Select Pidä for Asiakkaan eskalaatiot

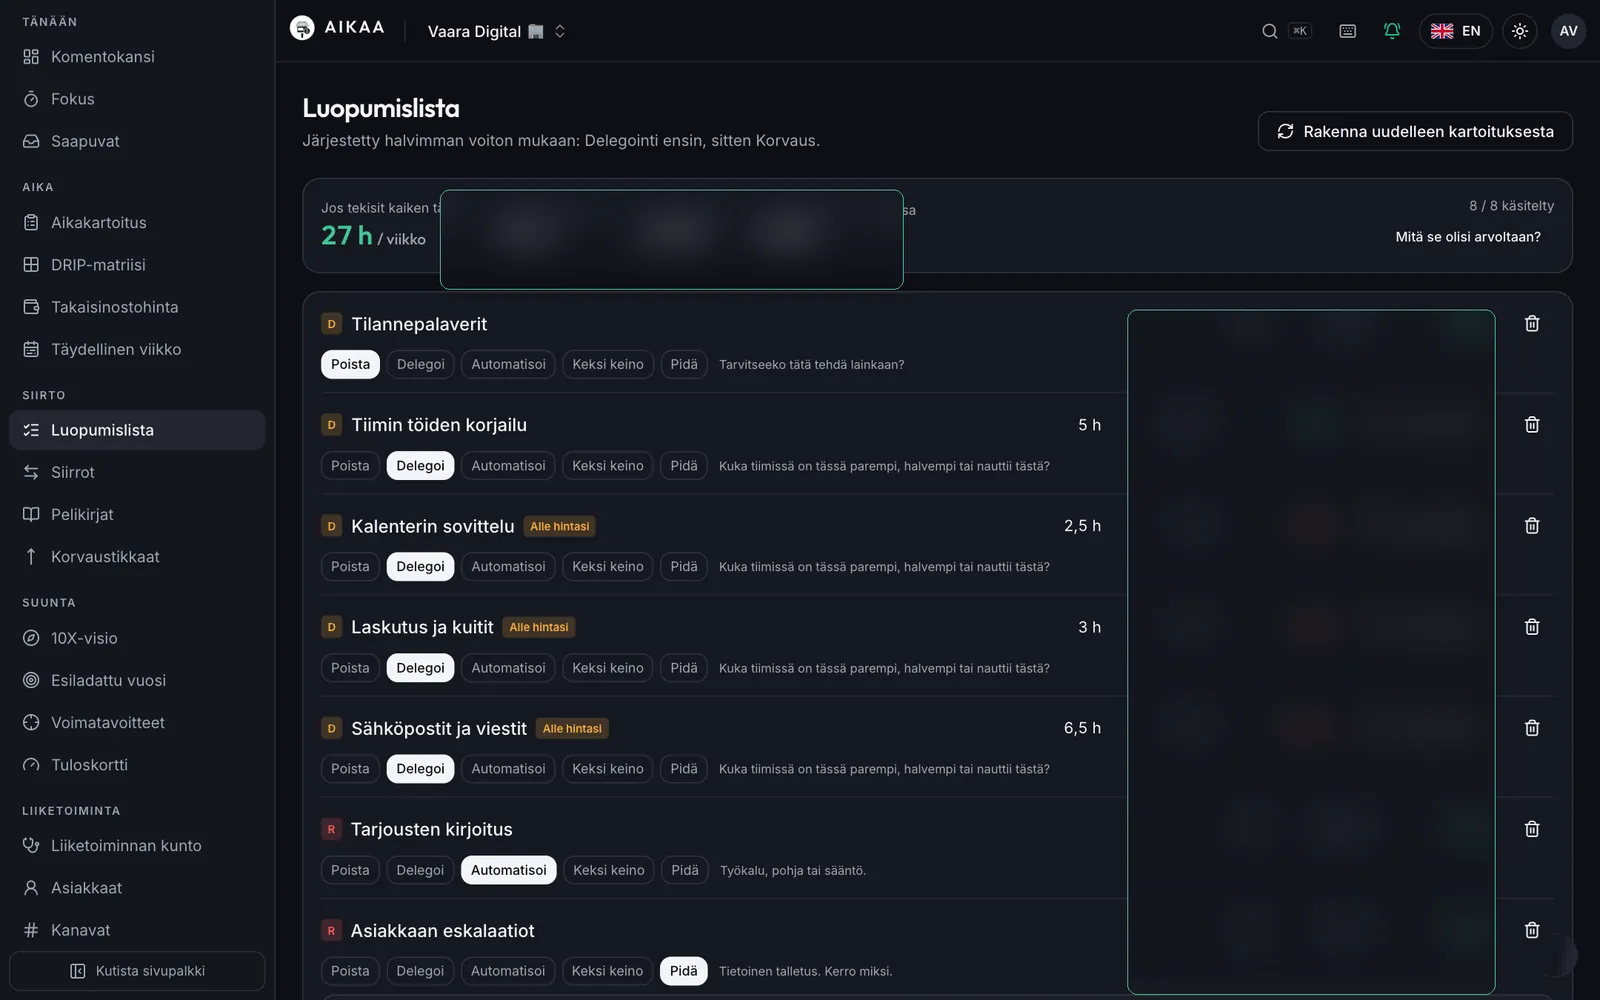684,971
